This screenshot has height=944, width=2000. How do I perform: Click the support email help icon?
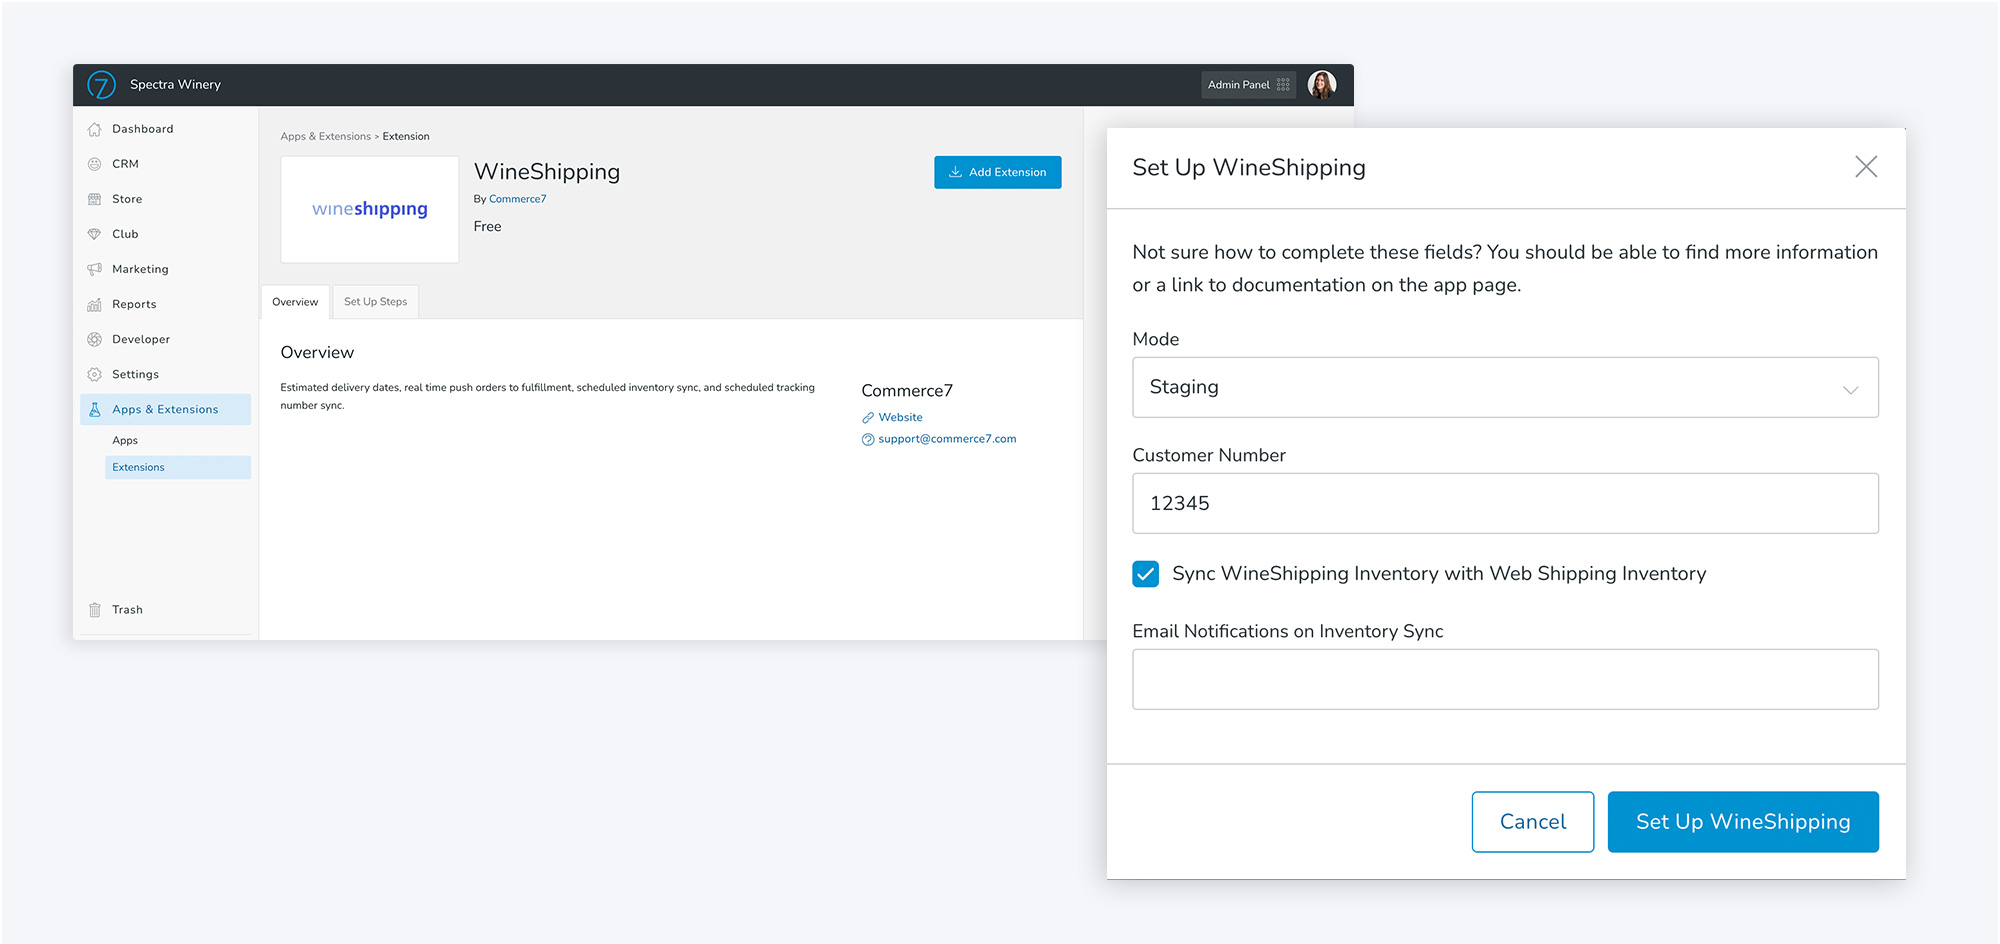[x=868, y=440]
